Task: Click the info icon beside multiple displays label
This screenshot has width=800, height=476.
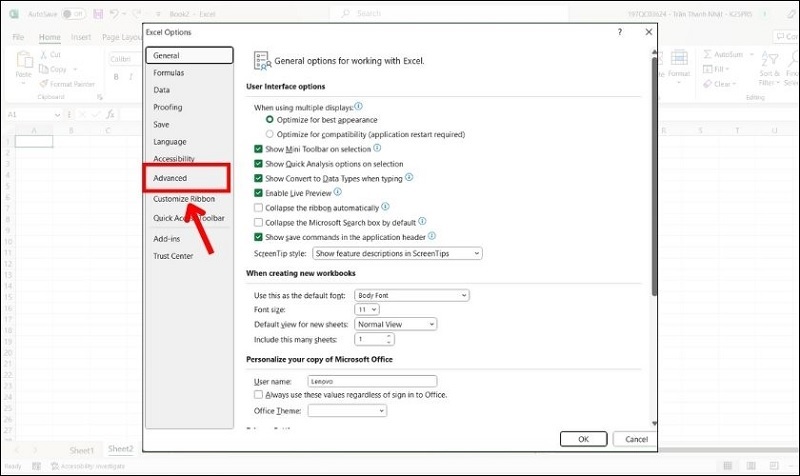Action: click(x=359, y=106)
